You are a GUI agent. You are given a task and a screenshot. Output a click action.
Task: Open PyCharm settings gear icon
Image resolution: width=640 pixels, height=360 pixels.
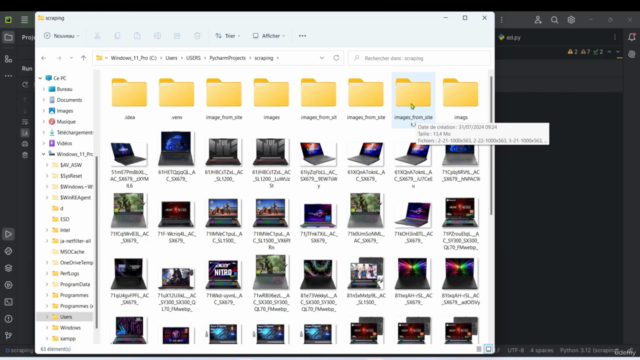click(571, 20)
